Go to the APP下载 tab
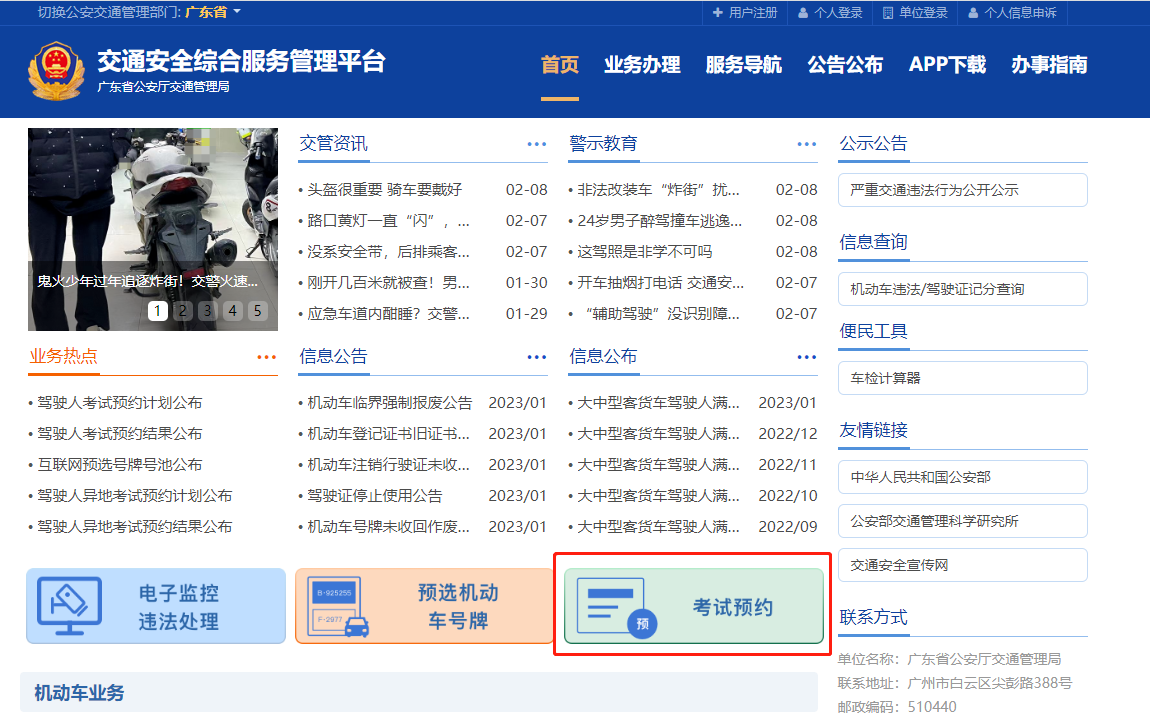The height and width of the screenshot is (717, 1150). pos(947,65)
